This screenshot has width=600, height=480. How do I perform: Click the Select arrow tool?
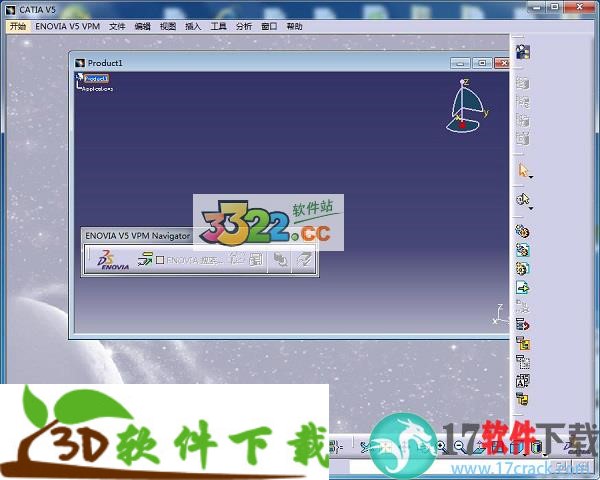[x=523, y=170]
